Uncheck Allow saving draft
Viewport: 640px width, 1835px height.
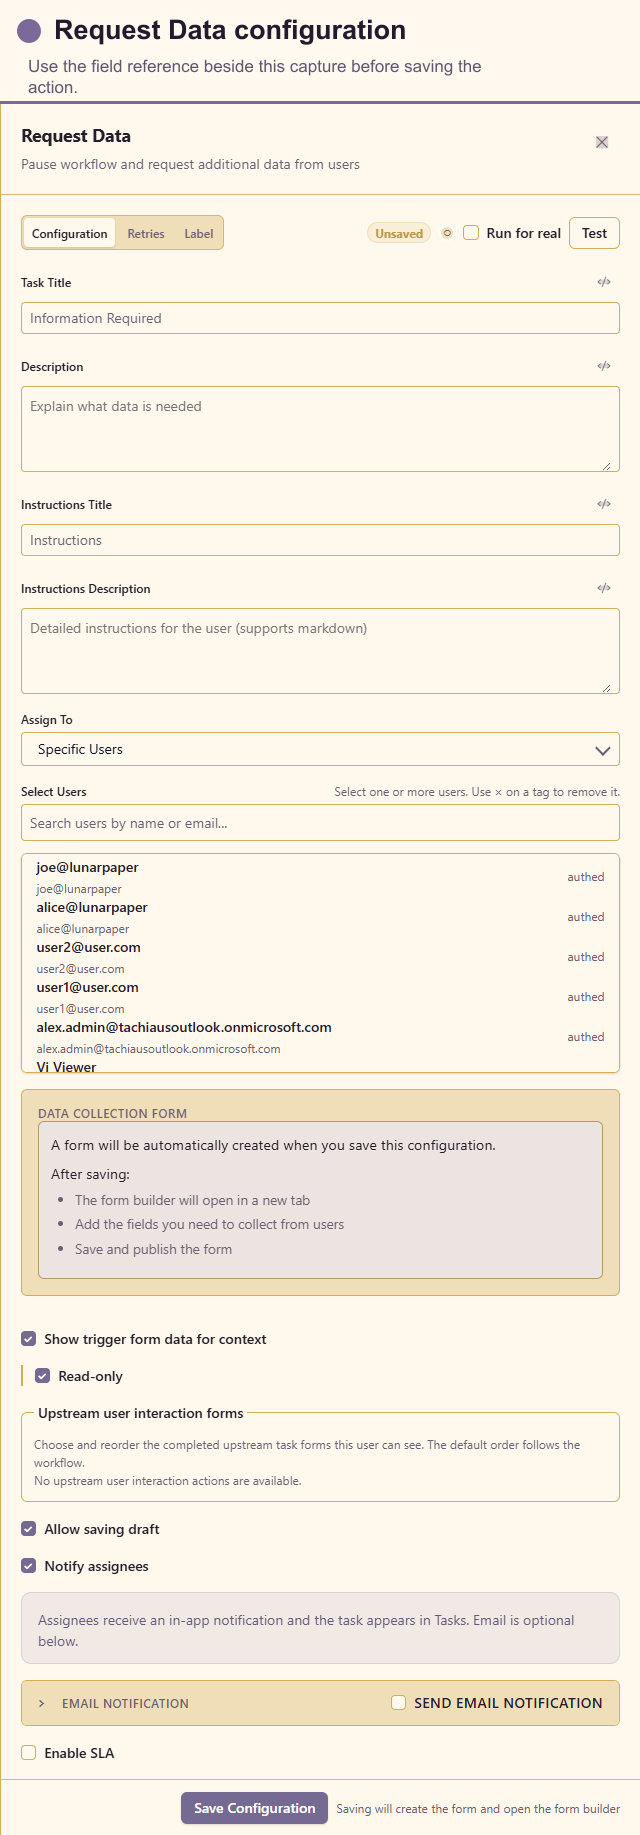[29, 1529]
